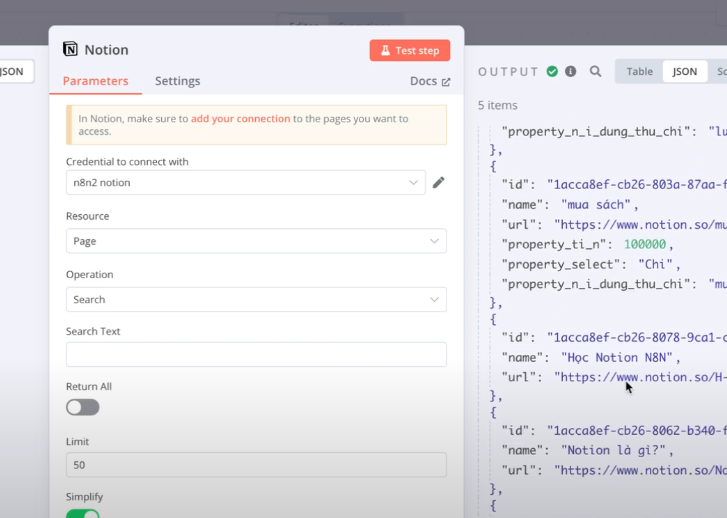Click the green output success checkmark
This screenshot has width=727, height=518.
pyautogui.click(x=552, y=71)
